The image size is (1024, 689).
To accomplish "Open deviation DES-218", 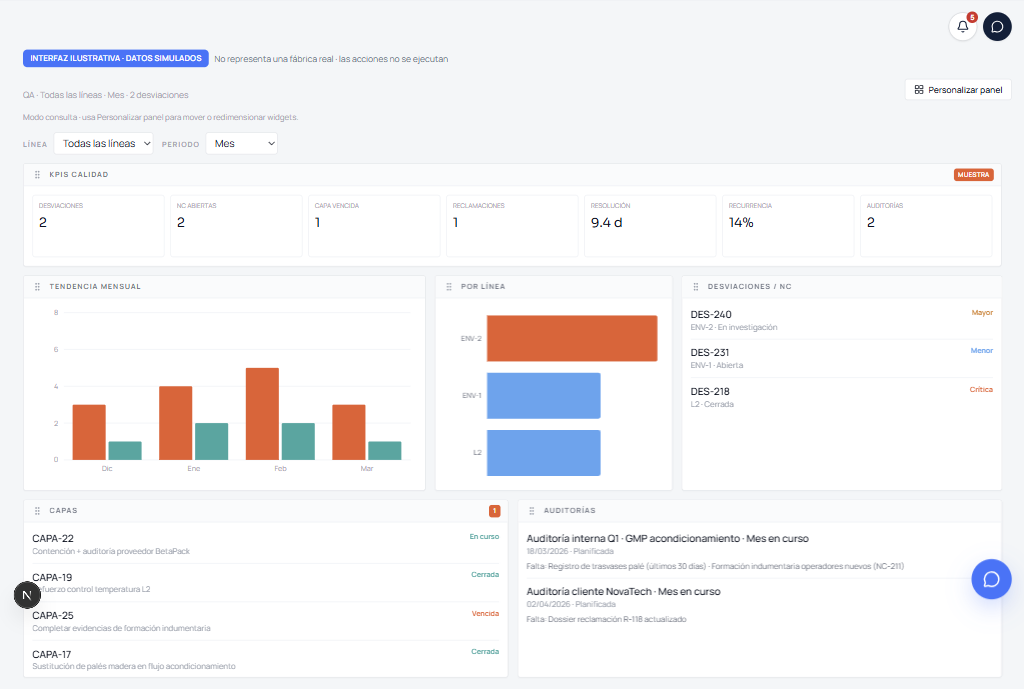I will pyautogui.click(x=842, y=397).
